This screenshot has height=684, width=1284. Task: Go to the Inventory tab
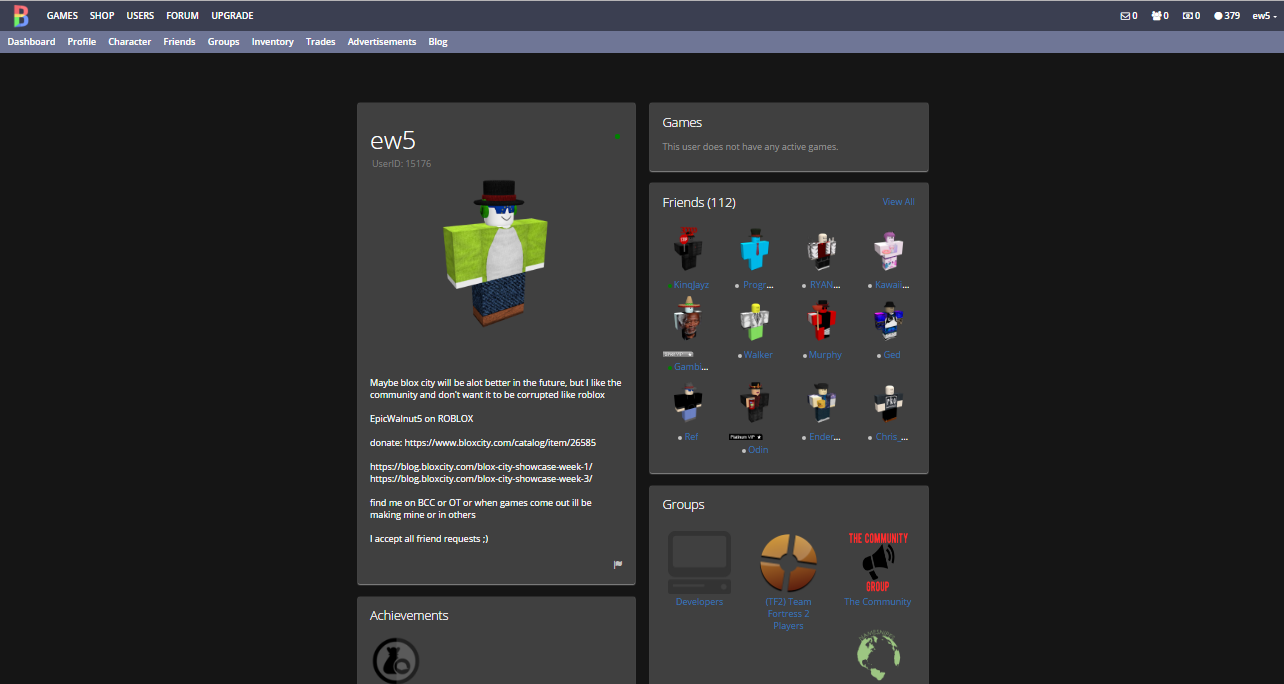point(272,42)
